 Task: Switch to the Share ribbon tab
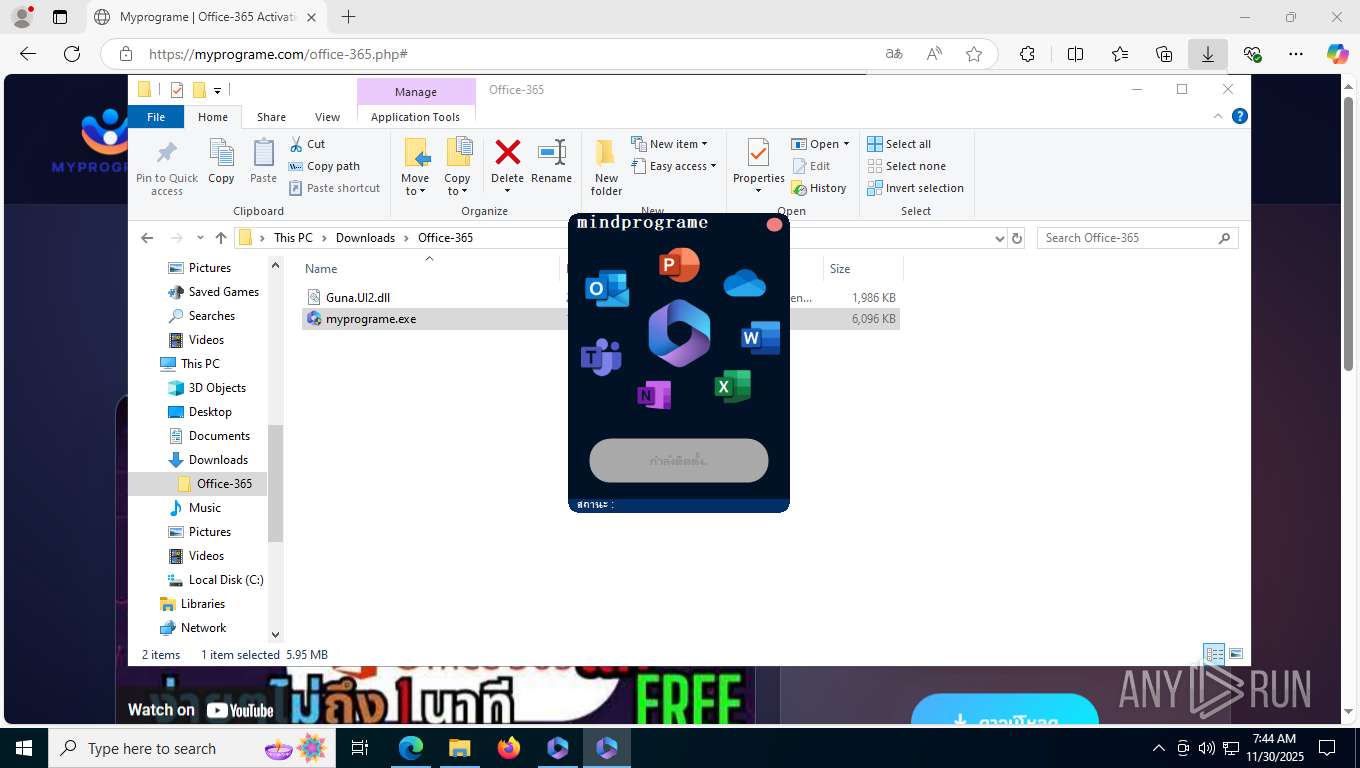[x=271, y=117]
